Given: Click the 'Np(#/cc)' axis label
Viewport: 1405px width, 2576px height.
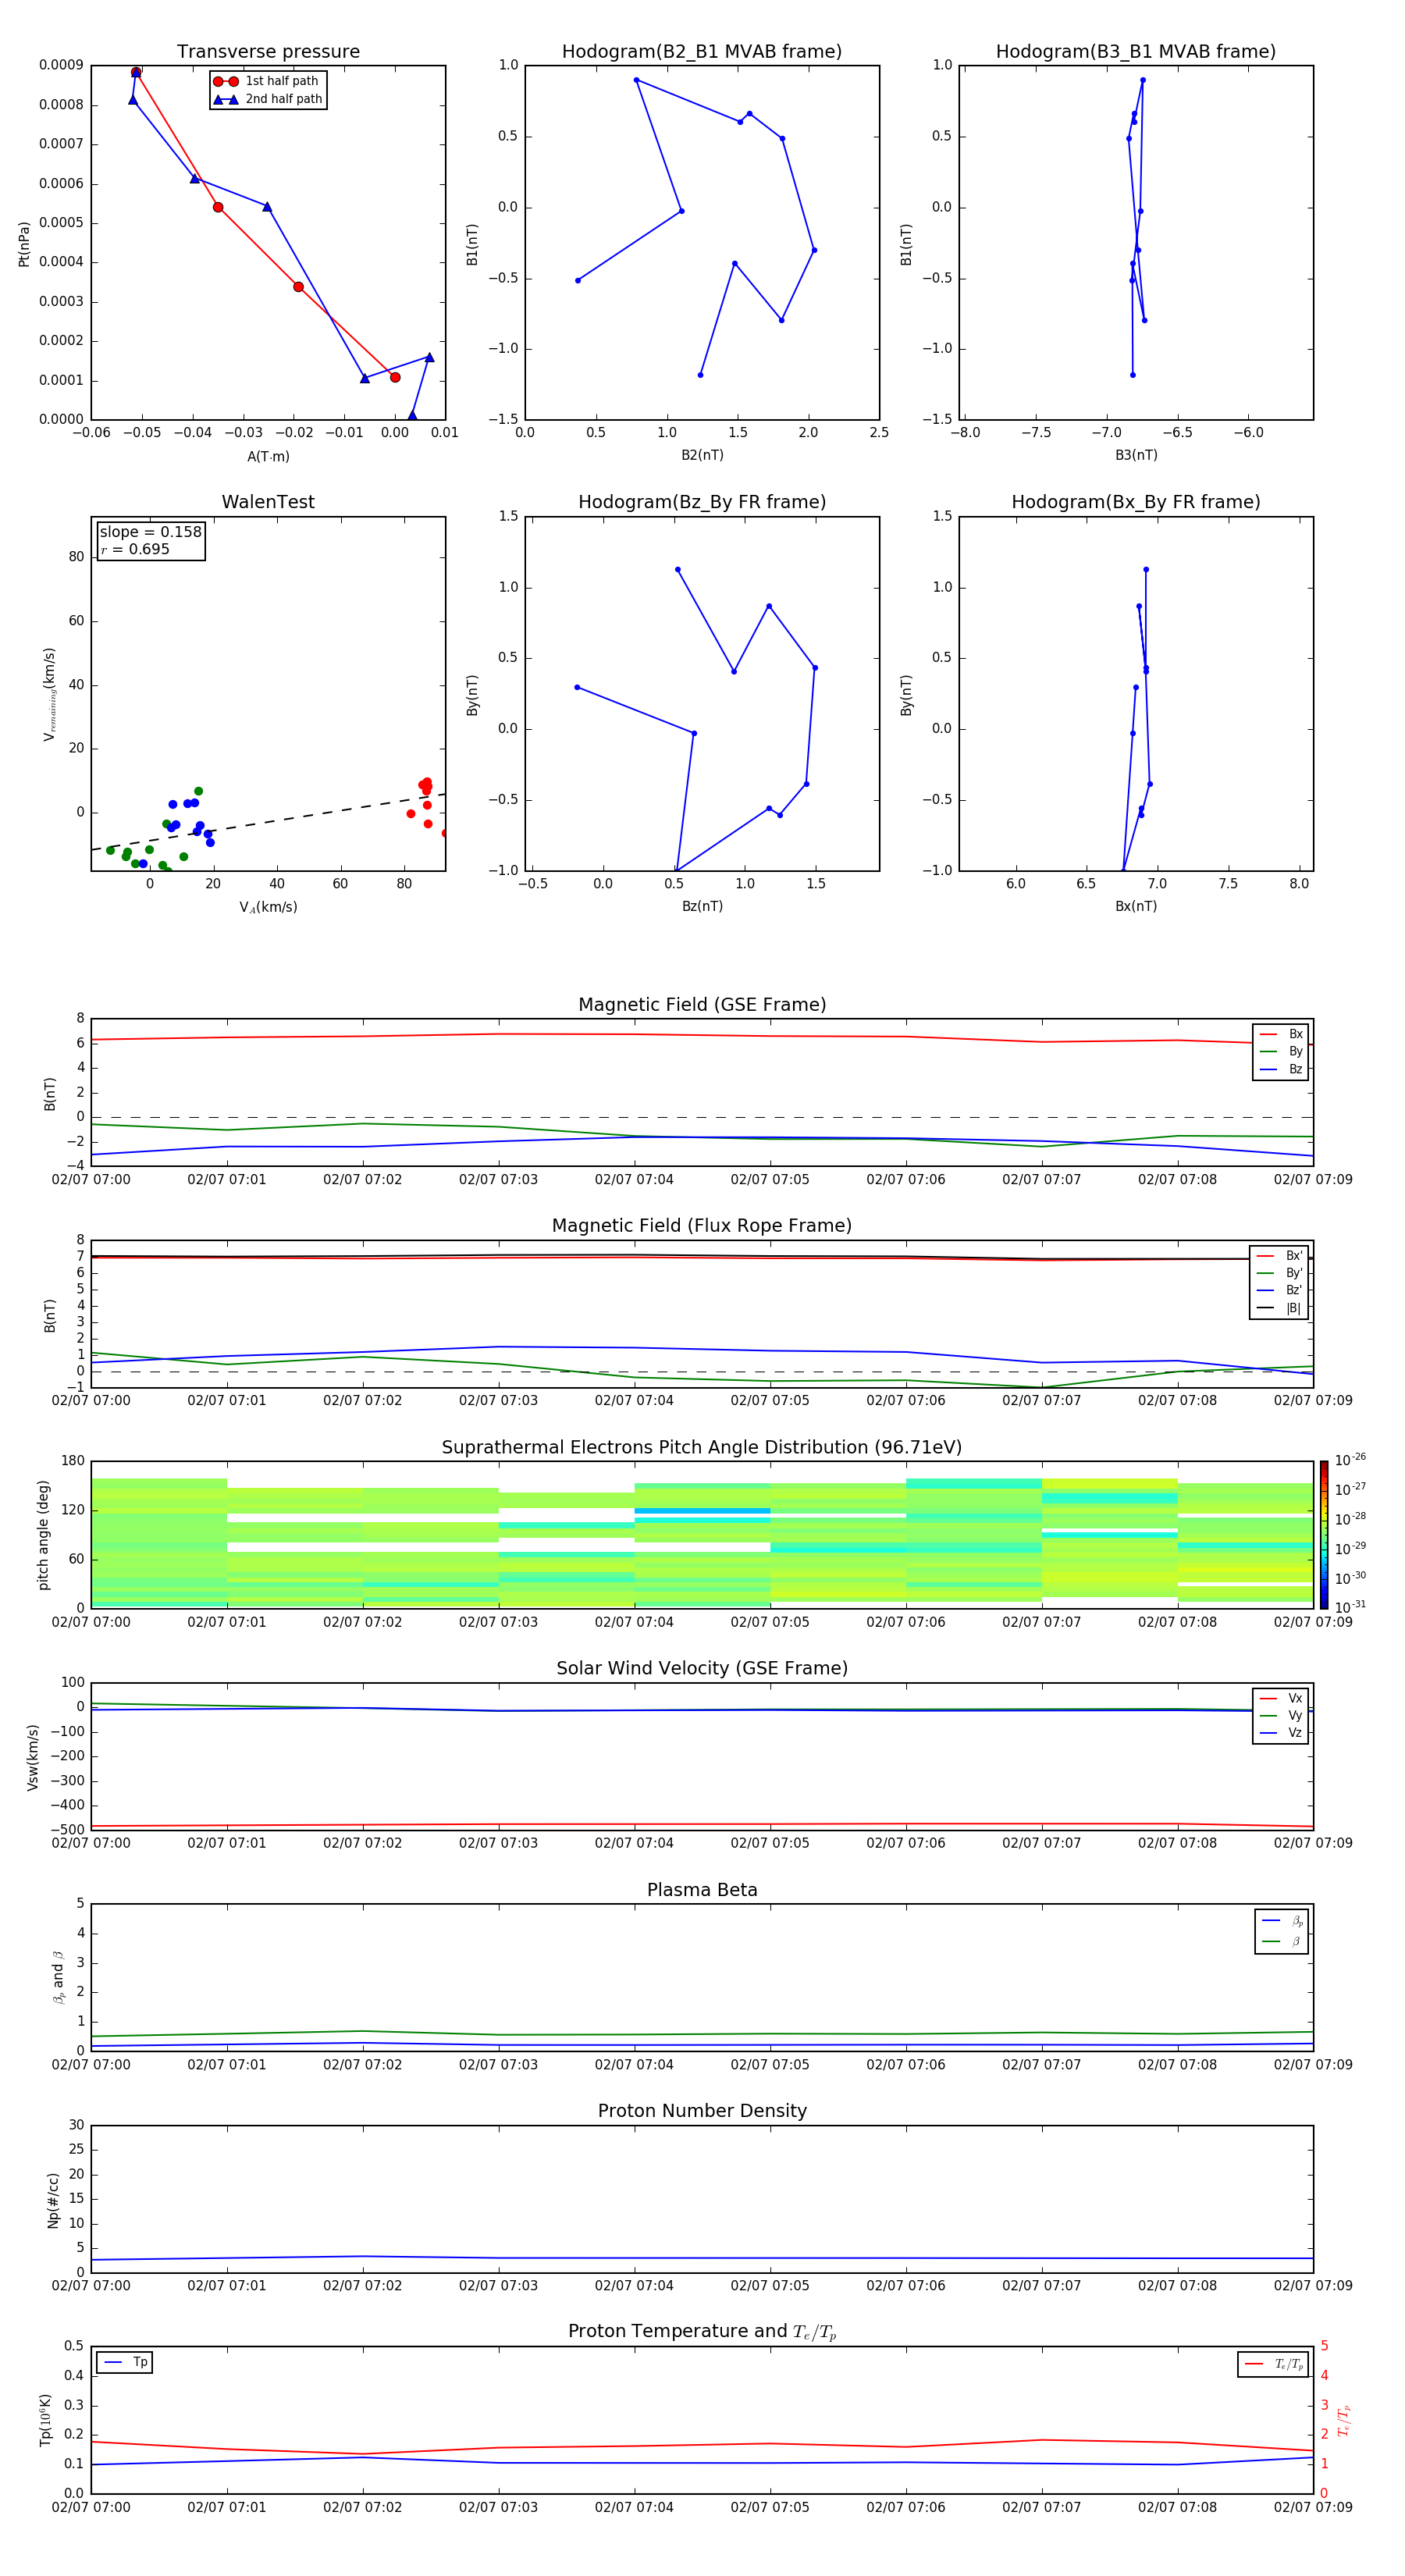Looking at the screenshot, I should (53, 2199).
